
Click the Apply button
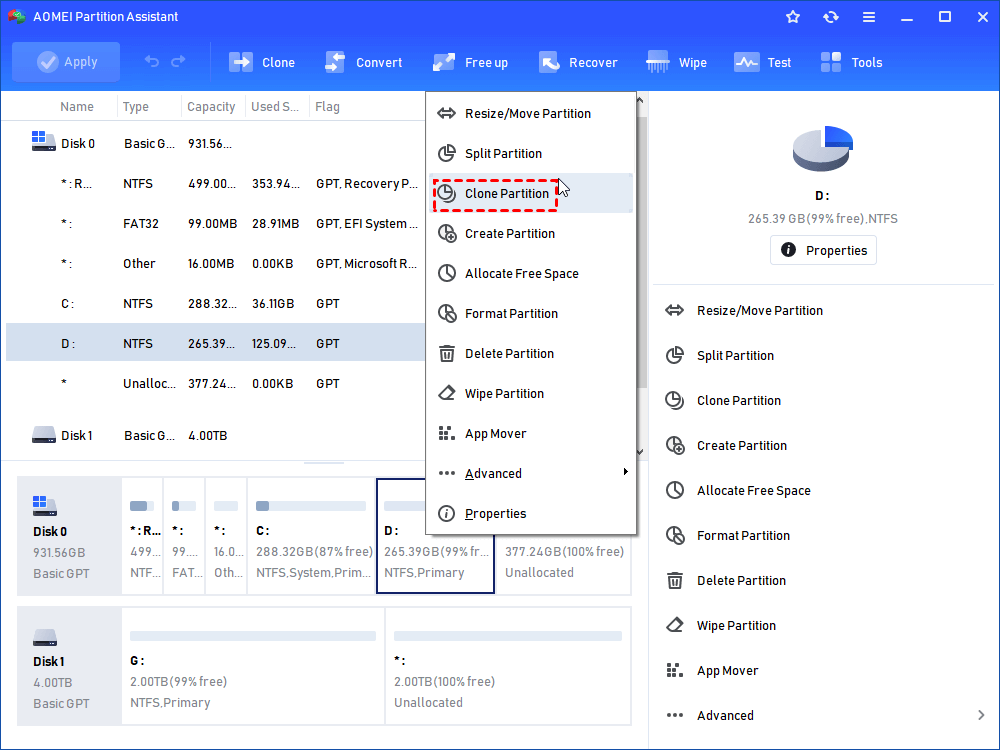pos(66,62)
